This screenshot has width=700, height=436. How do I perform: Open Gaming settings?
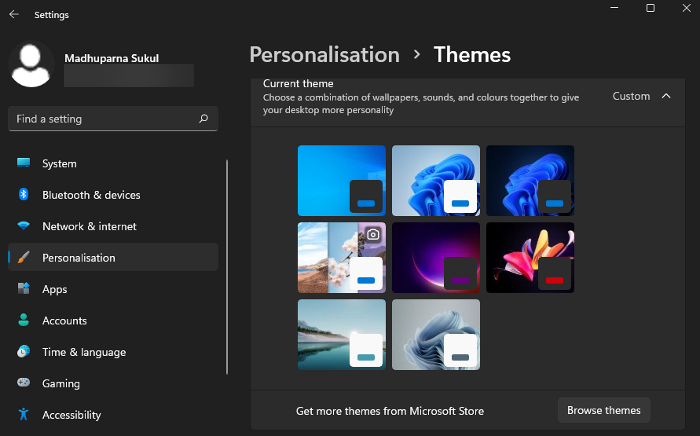coord(113,383)
